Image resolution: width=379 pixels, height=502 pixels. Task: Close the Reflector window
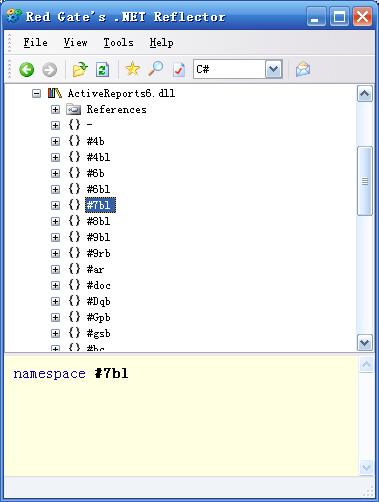tap(363, 17)
